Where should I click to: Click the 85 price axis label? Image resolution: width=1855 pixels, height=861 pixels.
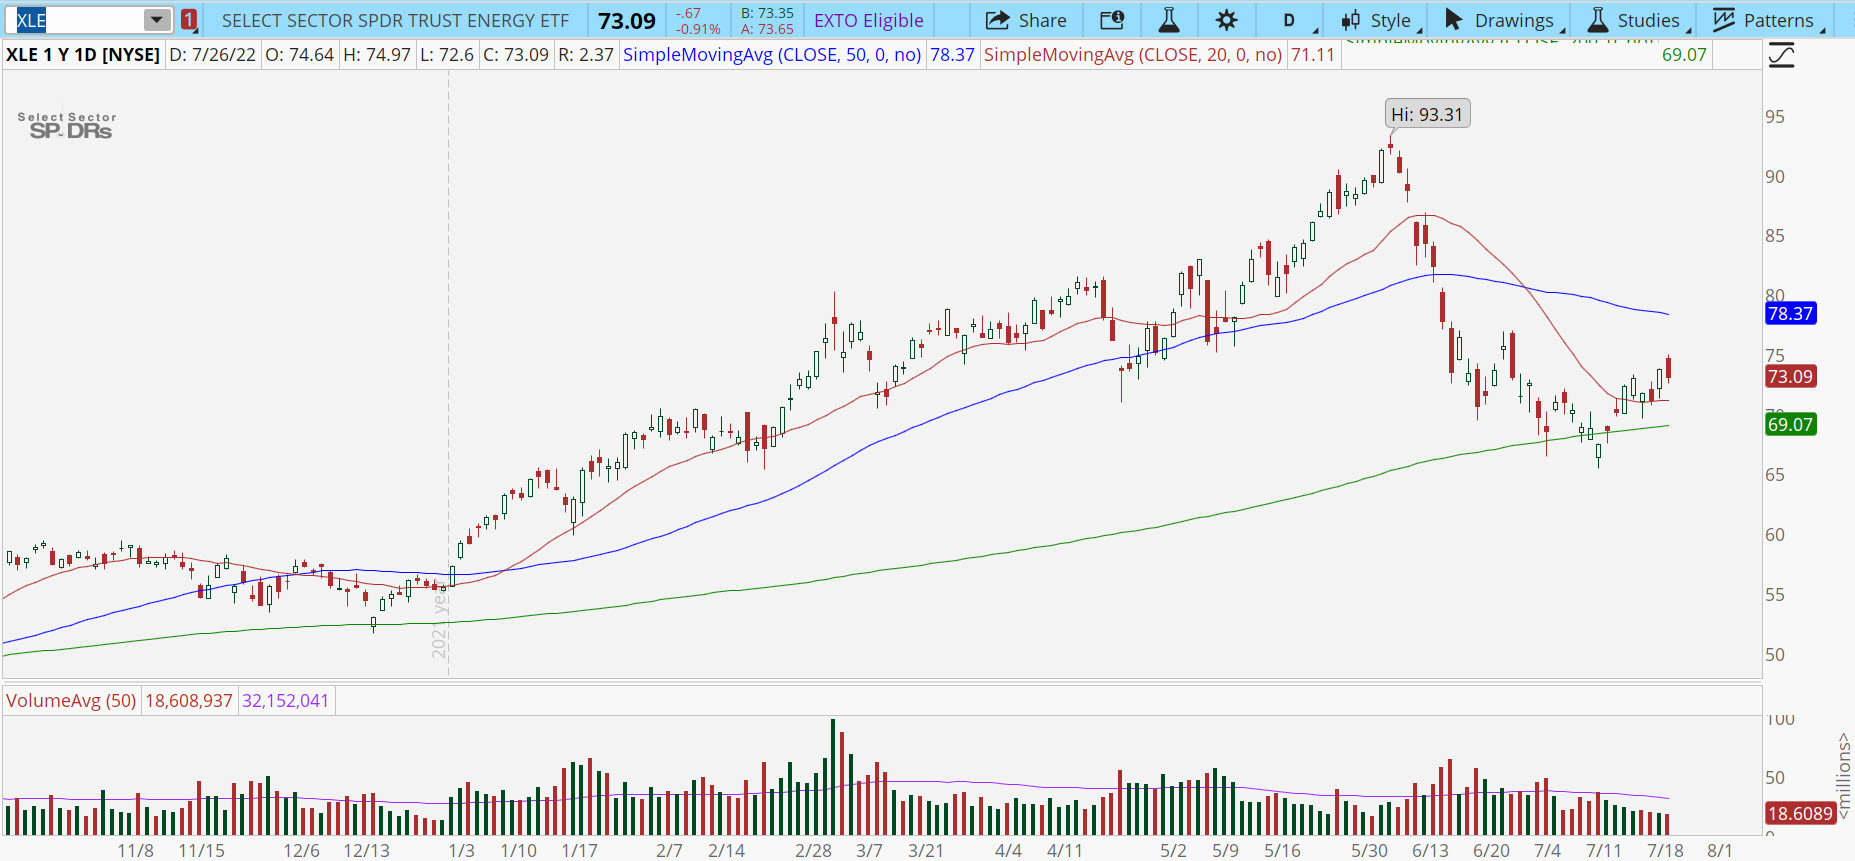(1775, 236)
